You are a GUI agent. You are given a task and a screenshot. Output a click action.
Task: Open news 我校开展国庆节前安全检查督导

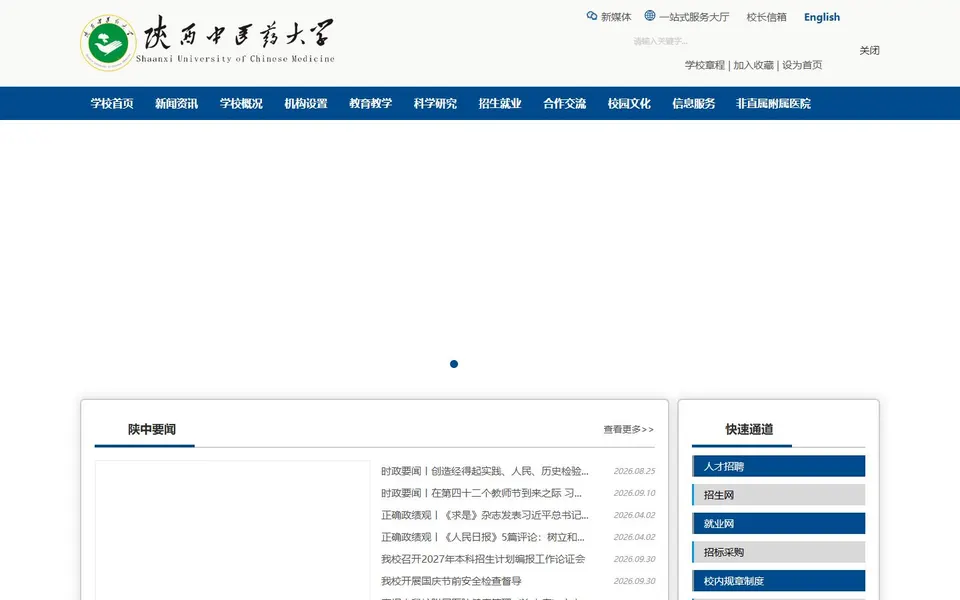pos(451,581)
